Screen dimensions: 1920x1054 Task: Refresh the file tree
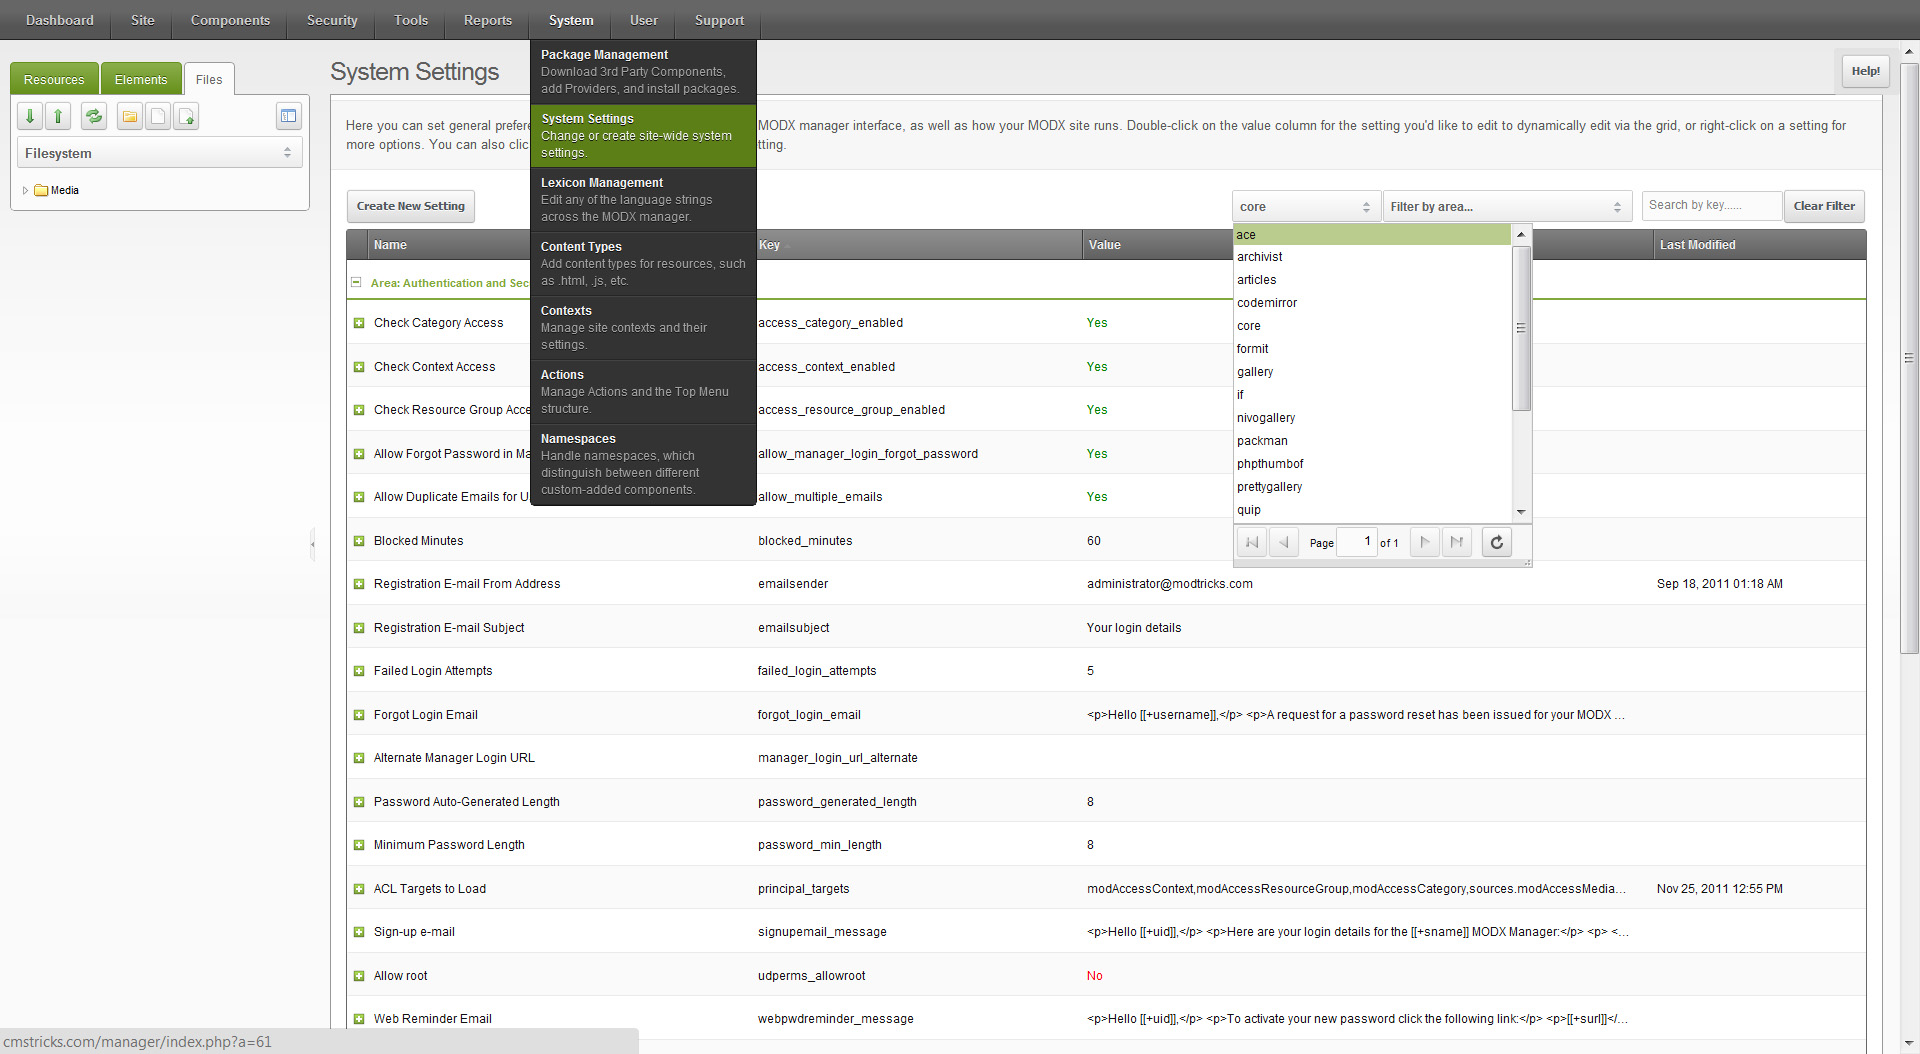(x=94, y=116)
